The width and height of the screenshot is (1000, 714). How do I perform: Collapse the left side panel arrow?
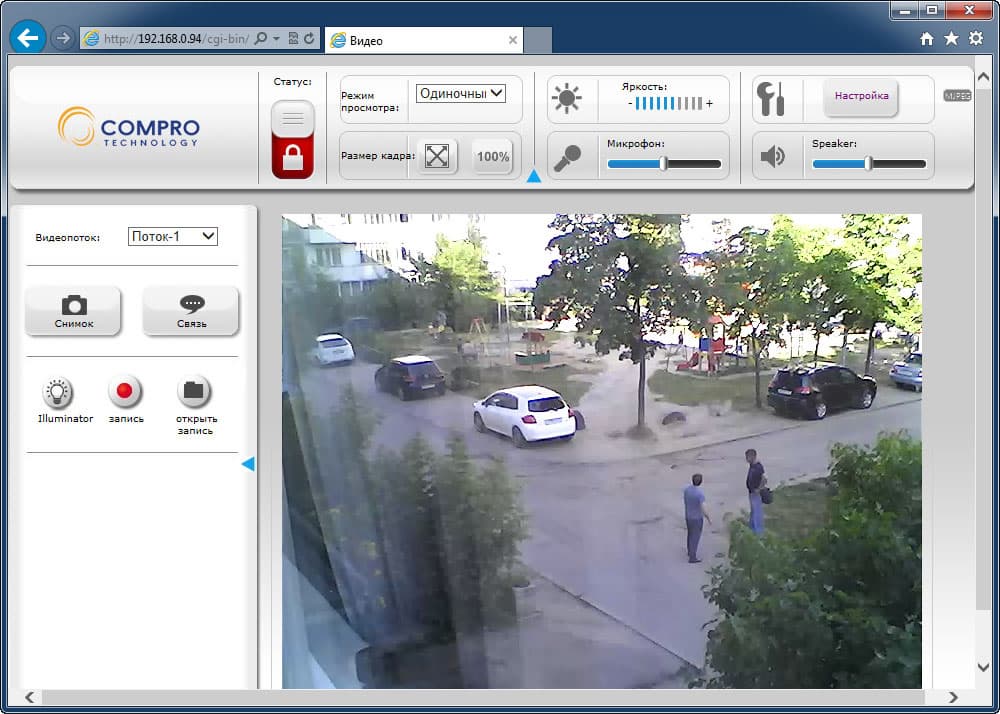coord(248,464)
